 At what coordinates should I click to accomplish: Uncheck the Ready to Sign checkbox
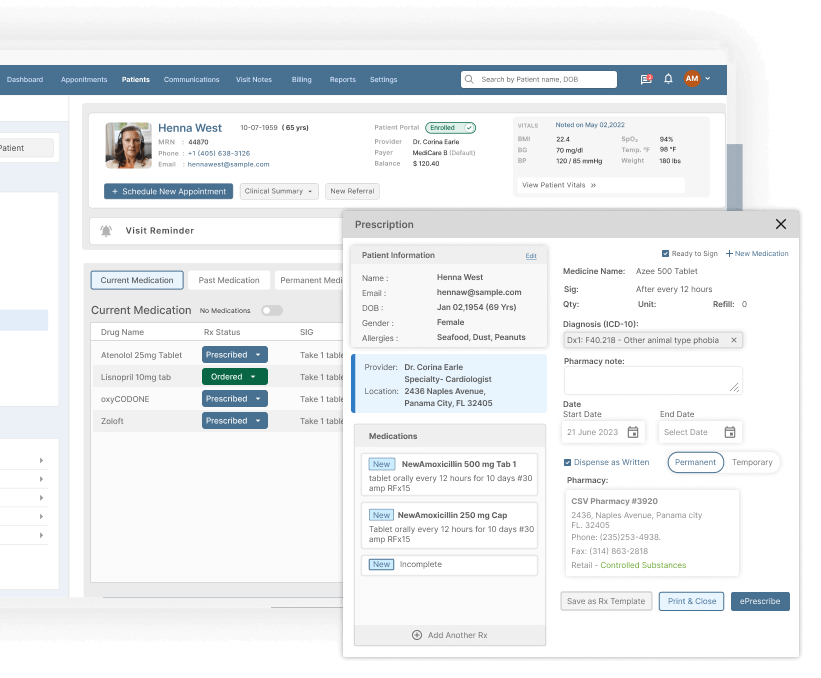[666, 254]
